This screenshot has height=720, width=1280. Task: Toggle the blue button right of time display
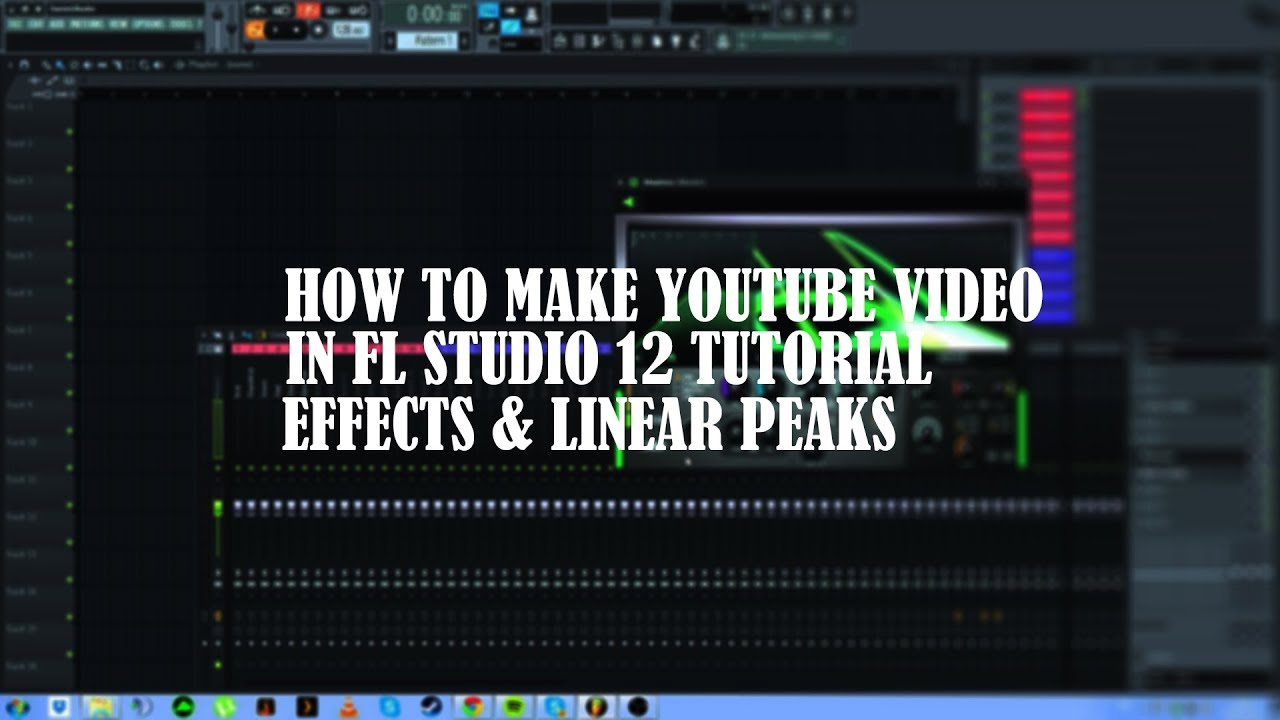489,10
